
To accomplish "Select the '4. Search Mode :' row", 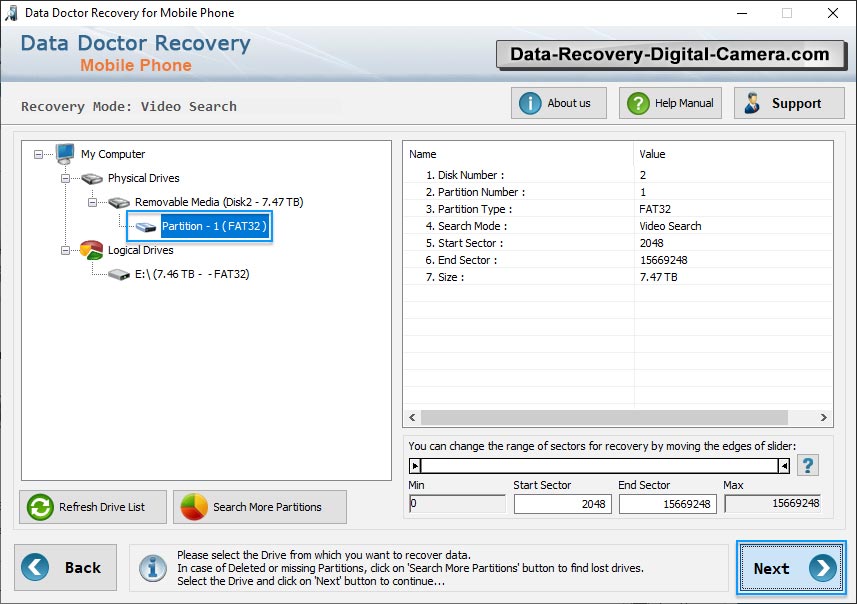I will [x=618, y=226].
